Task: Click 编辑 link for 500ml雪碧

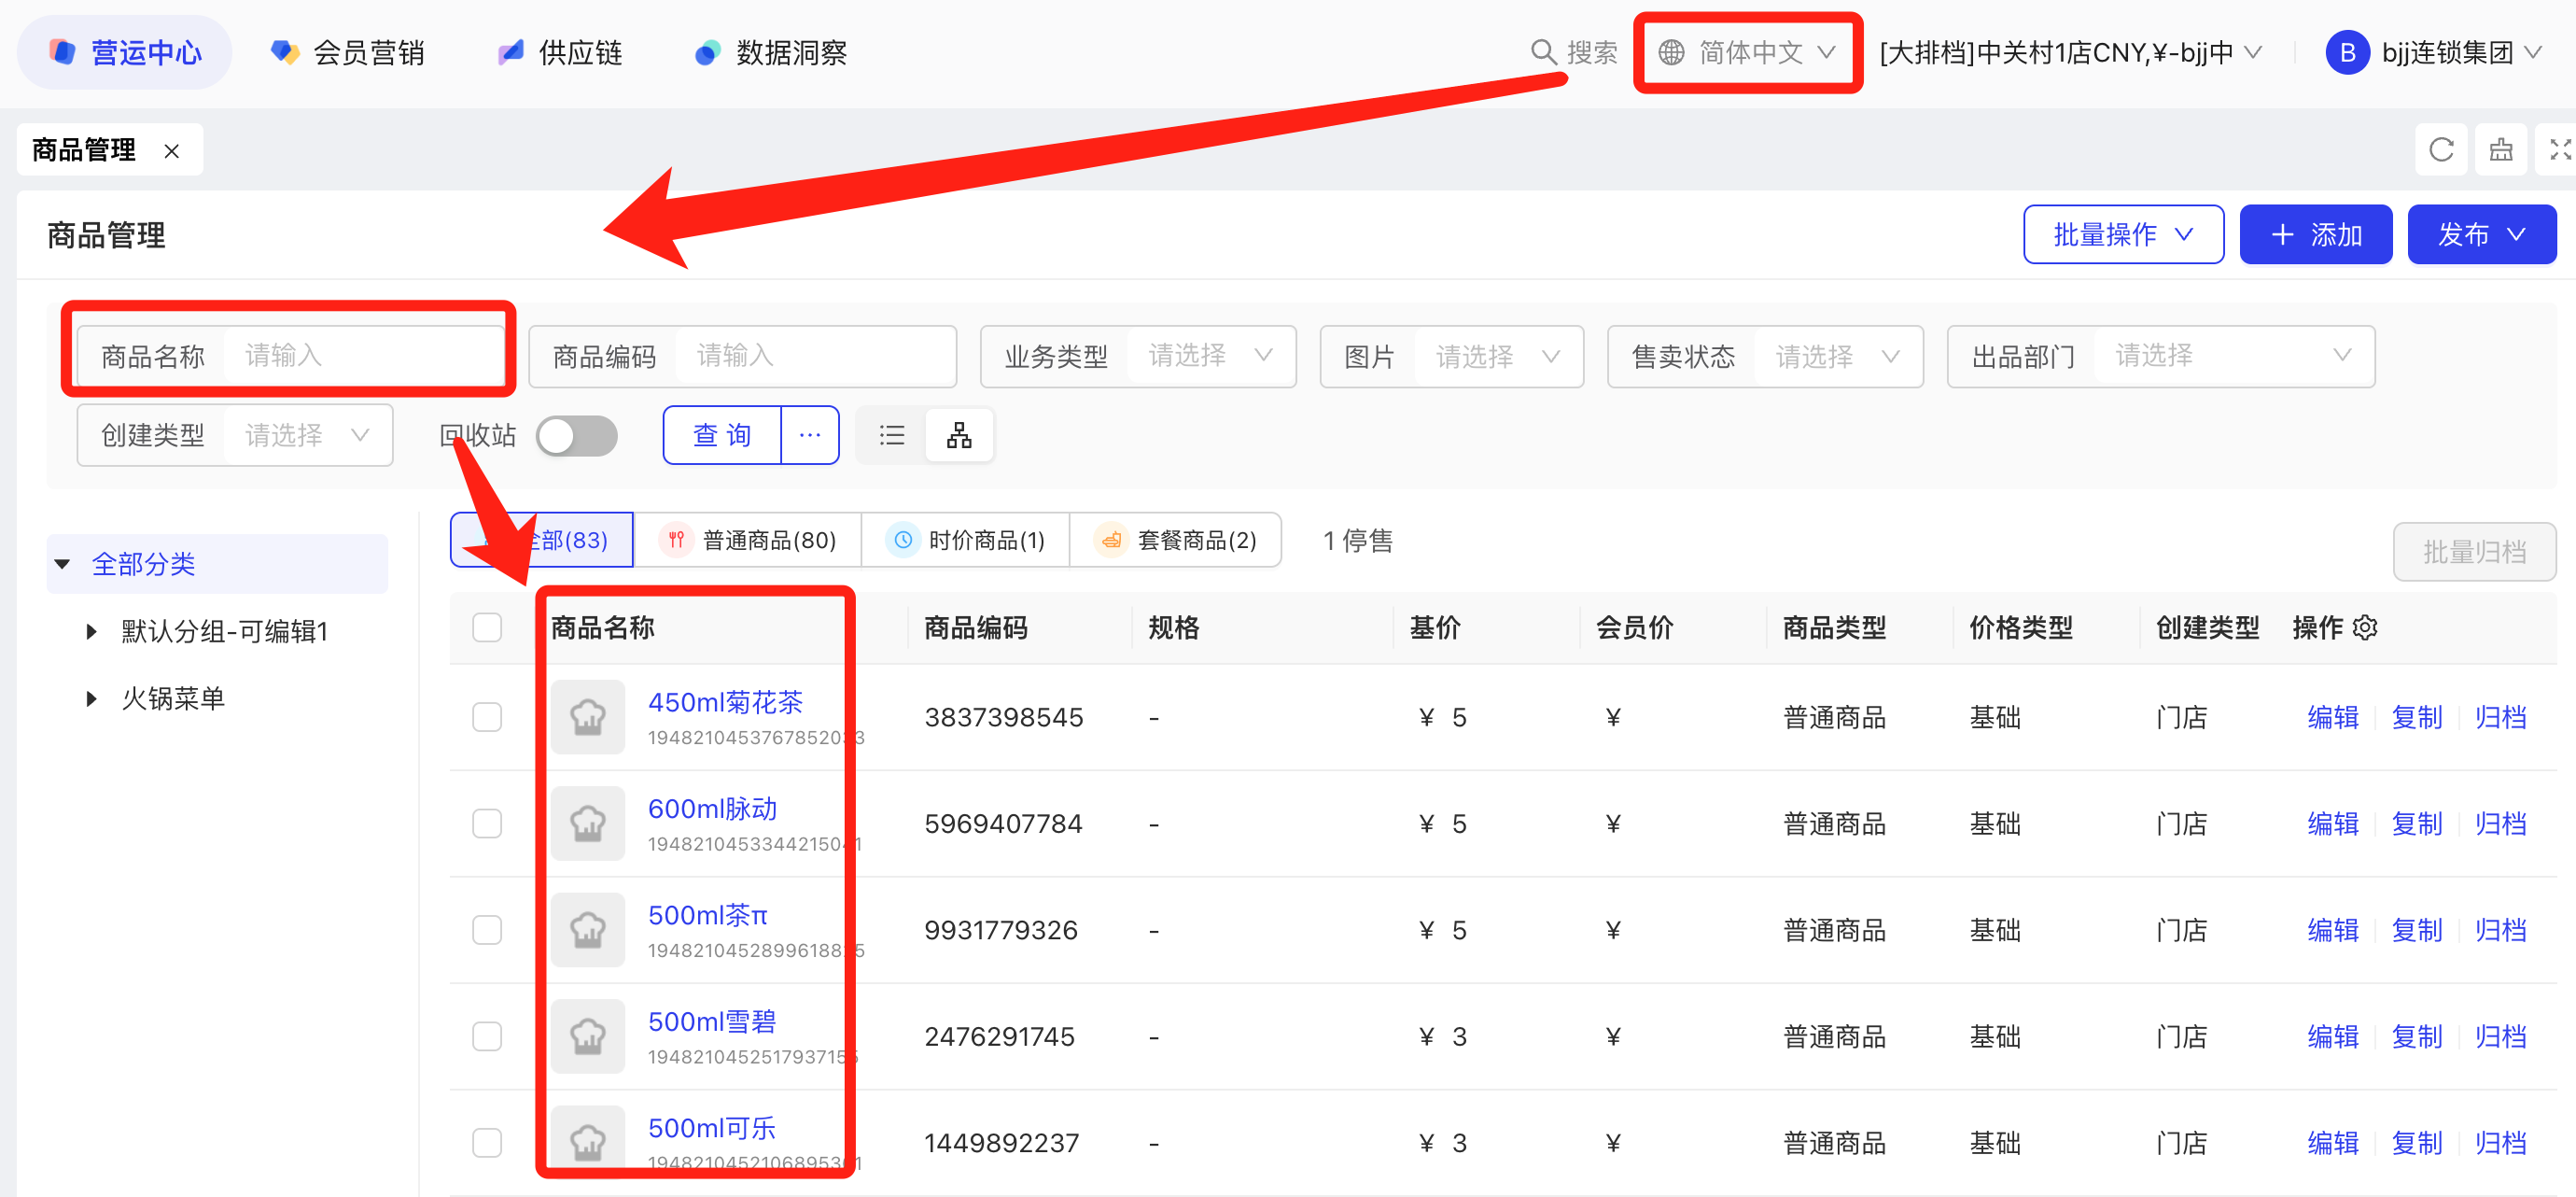Action: pos(2332,1036)
